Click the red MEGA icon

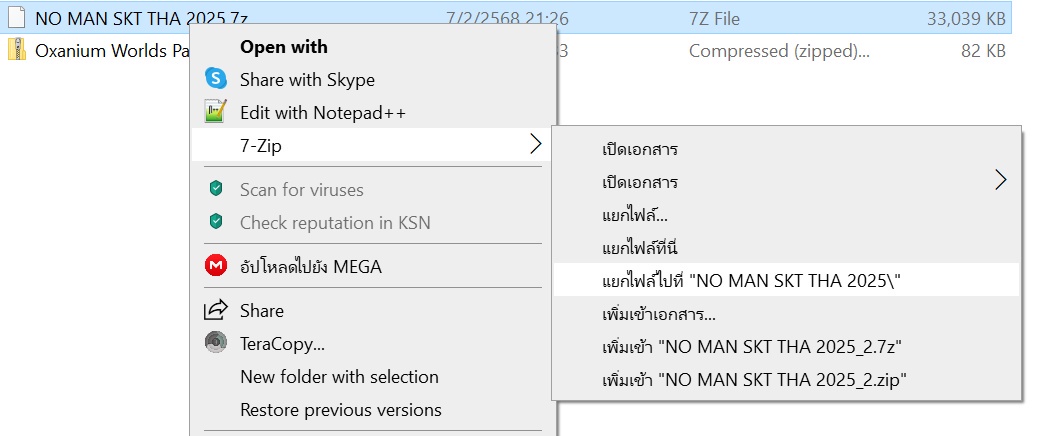point(215,266)
